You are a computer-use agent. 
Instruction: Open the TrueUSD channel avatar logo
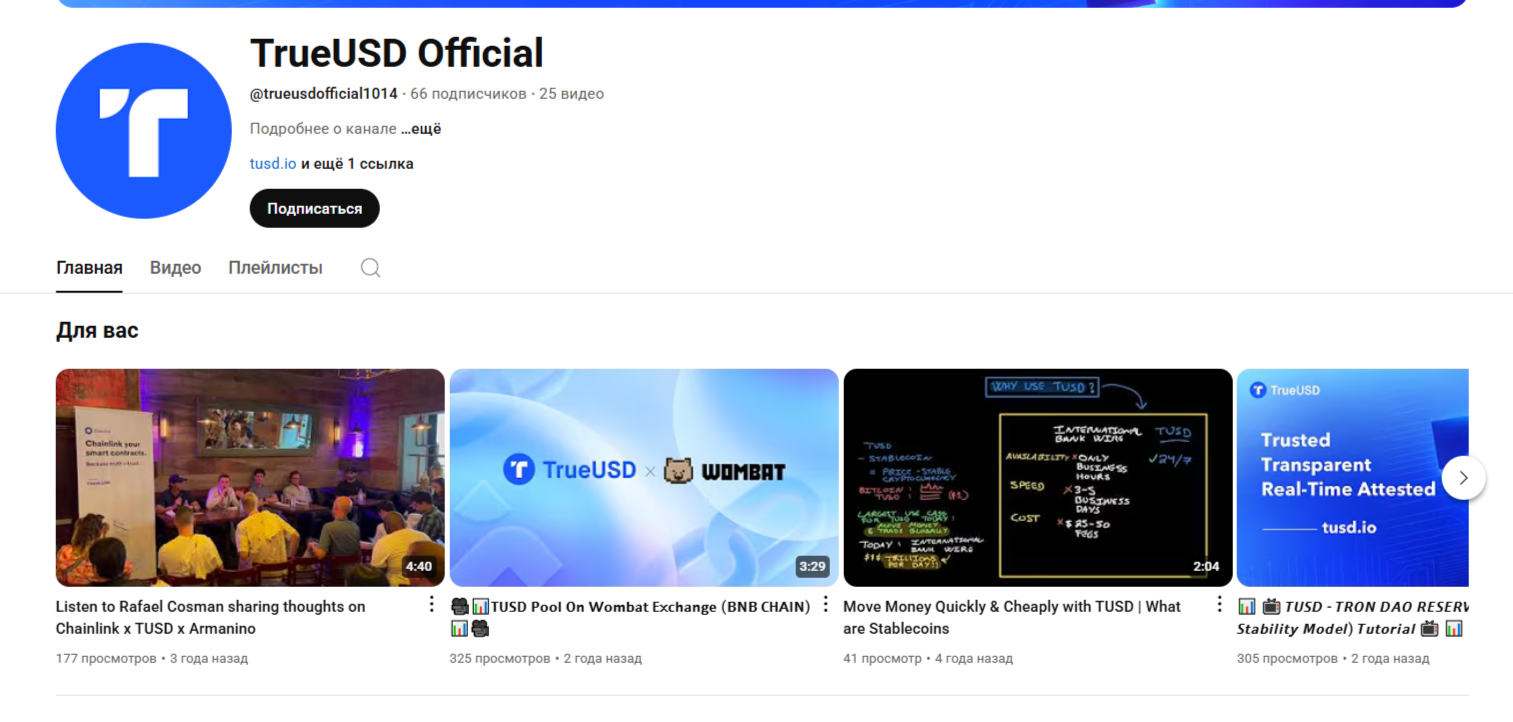click(x=144, y=131)
